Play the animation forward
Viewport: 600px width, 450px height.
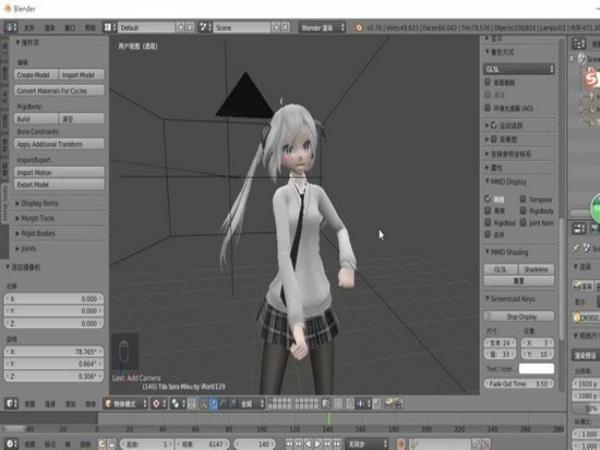317,444
